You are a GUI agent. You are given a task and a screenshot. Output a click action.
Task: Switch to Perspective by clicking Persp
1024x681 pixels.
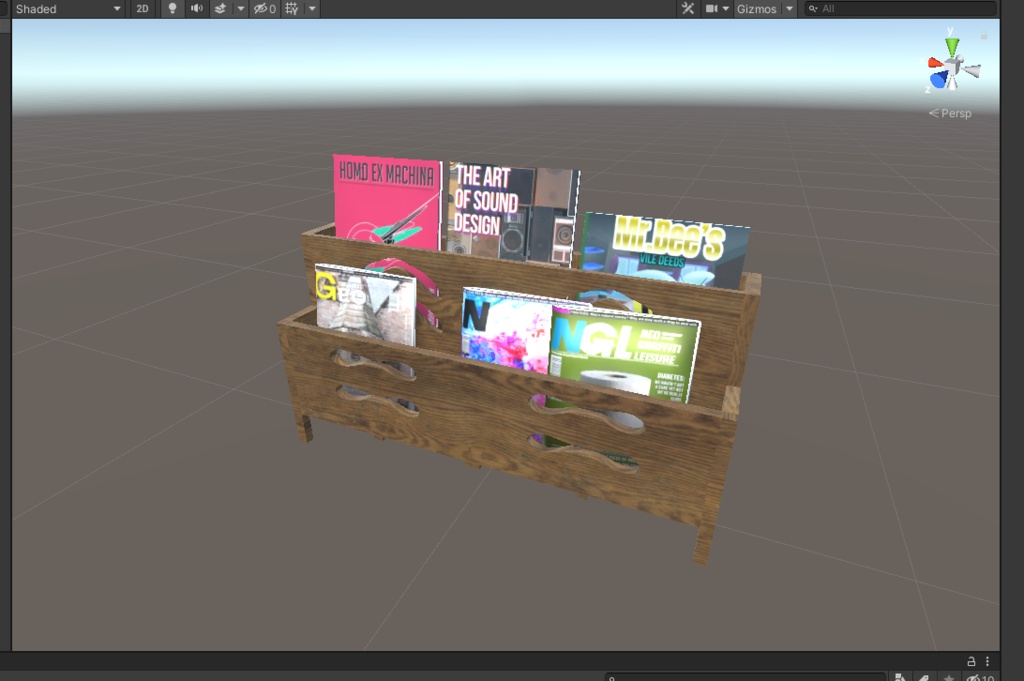tap(956, 113)
